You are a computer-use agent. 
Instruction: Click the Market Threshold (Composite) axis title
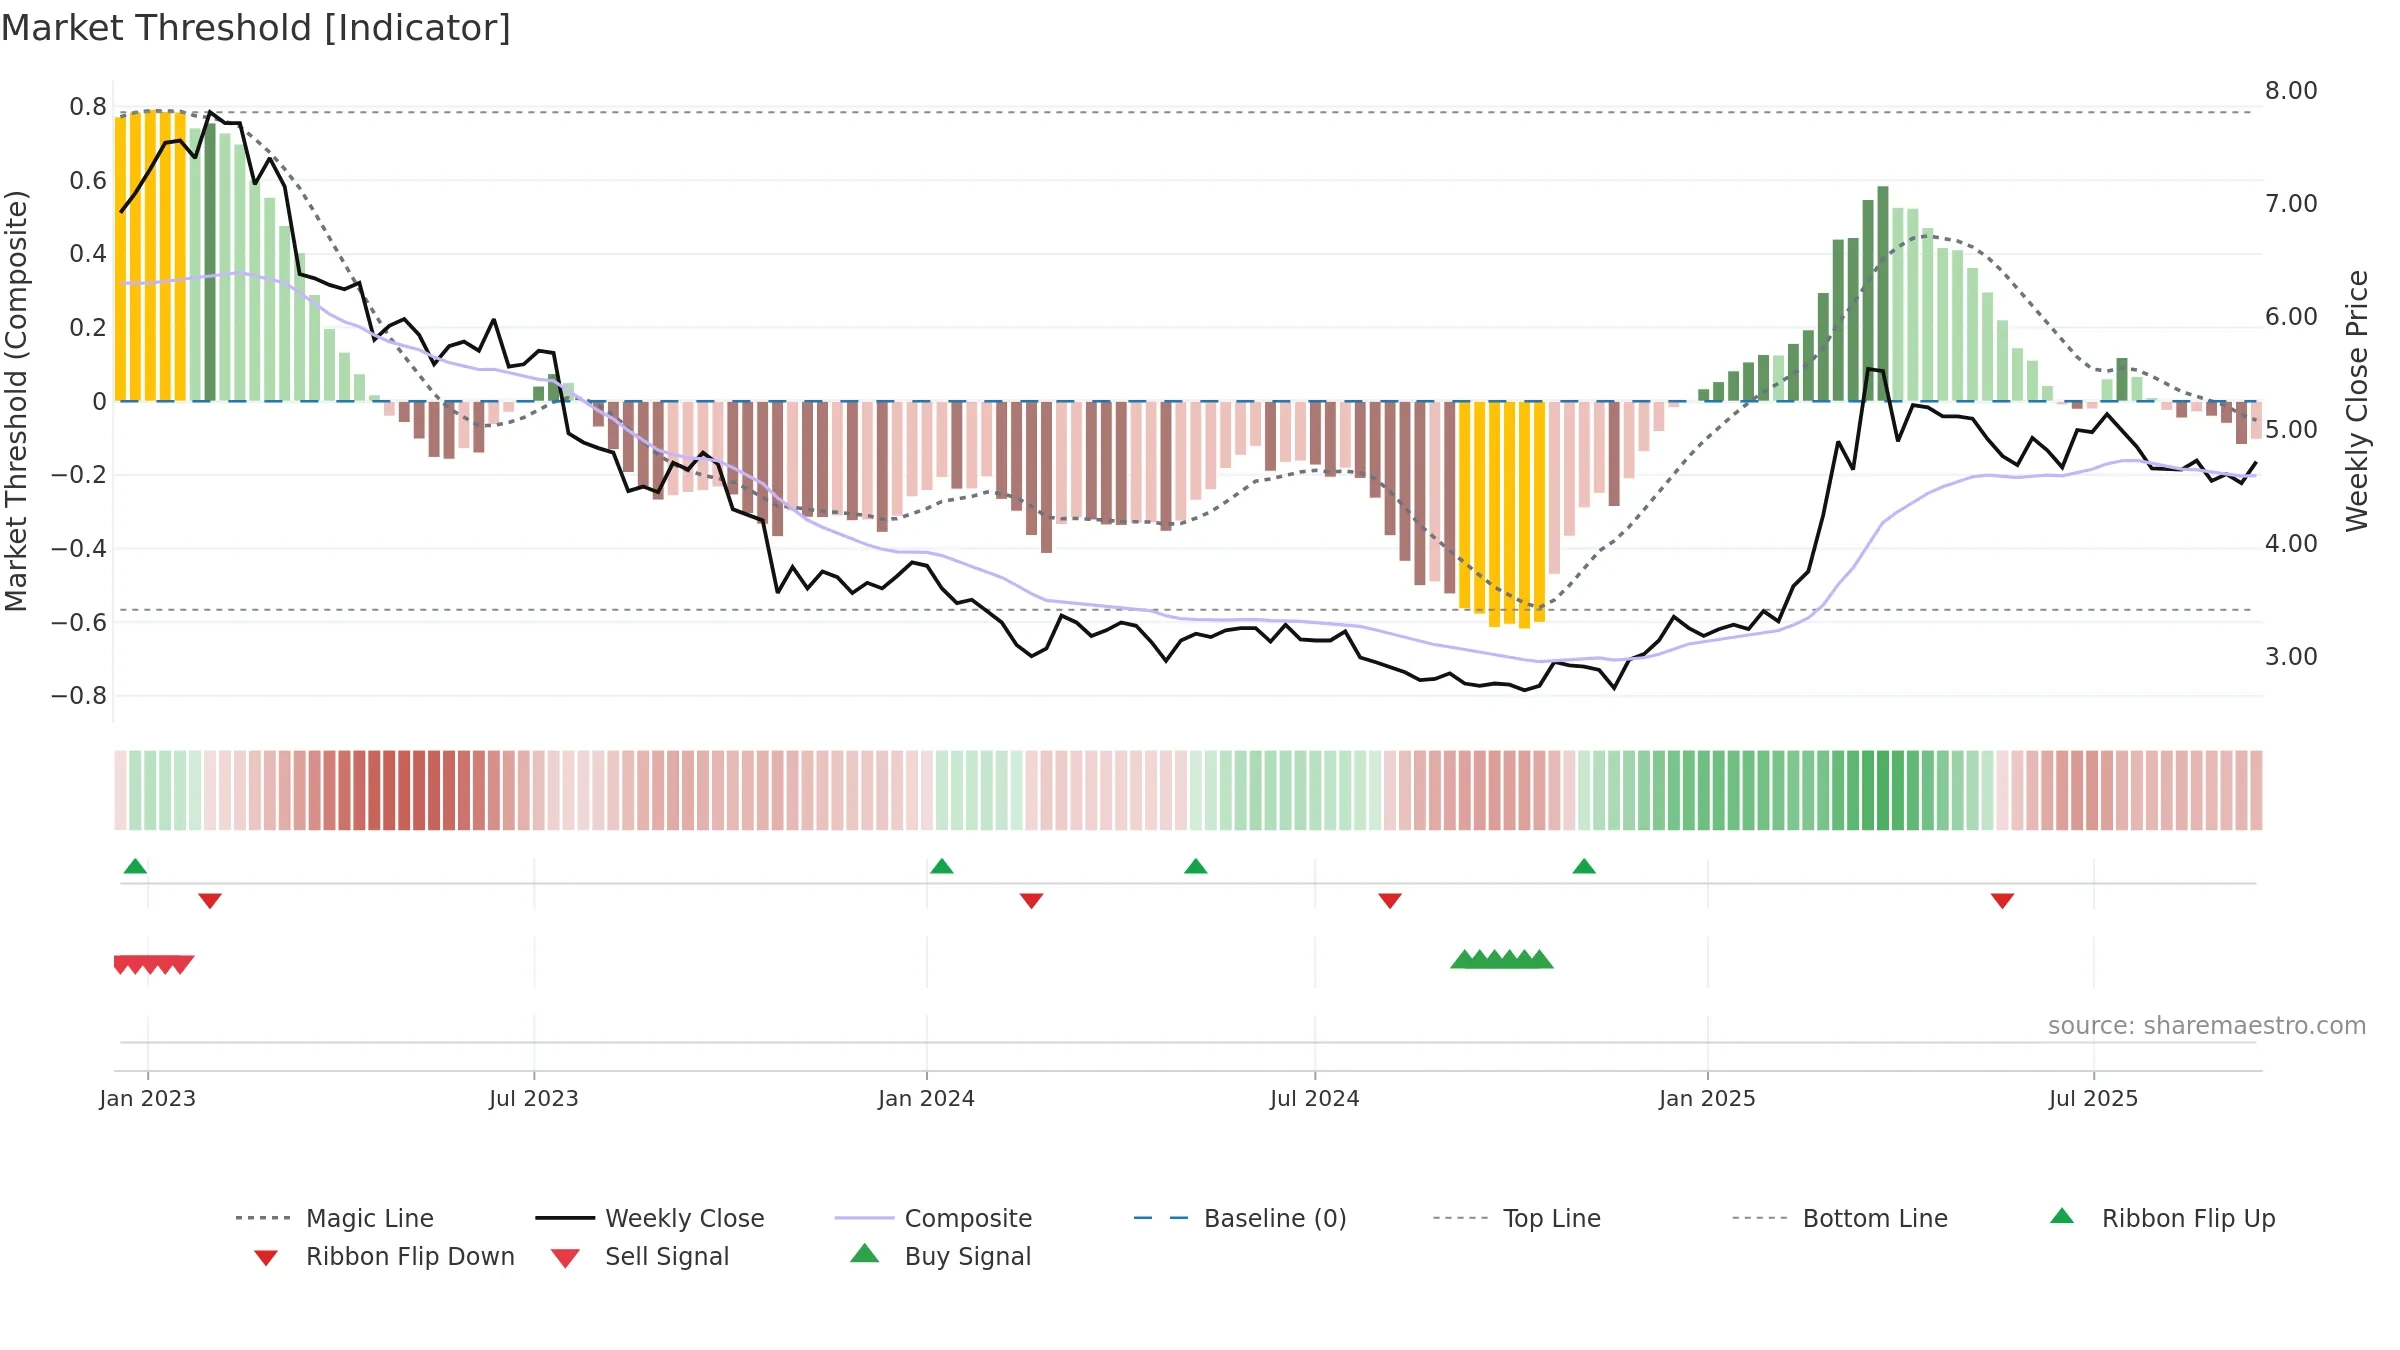point(16,401)
